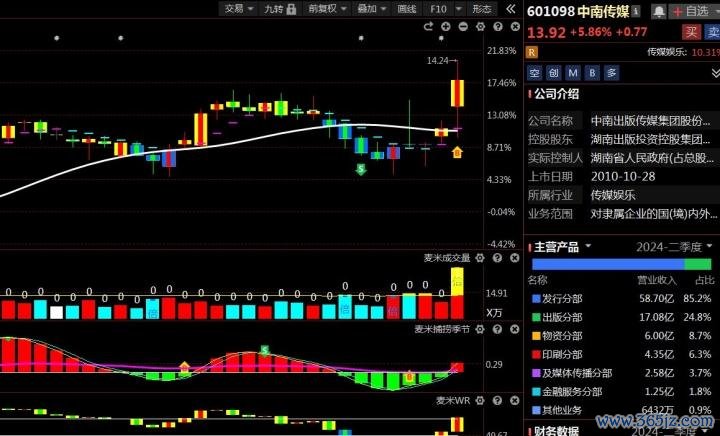The width and height of the screenshot is (720, 436).
Task: Add stock with the 自选 button
Action: pyautogui.click(x=693, y=11)
